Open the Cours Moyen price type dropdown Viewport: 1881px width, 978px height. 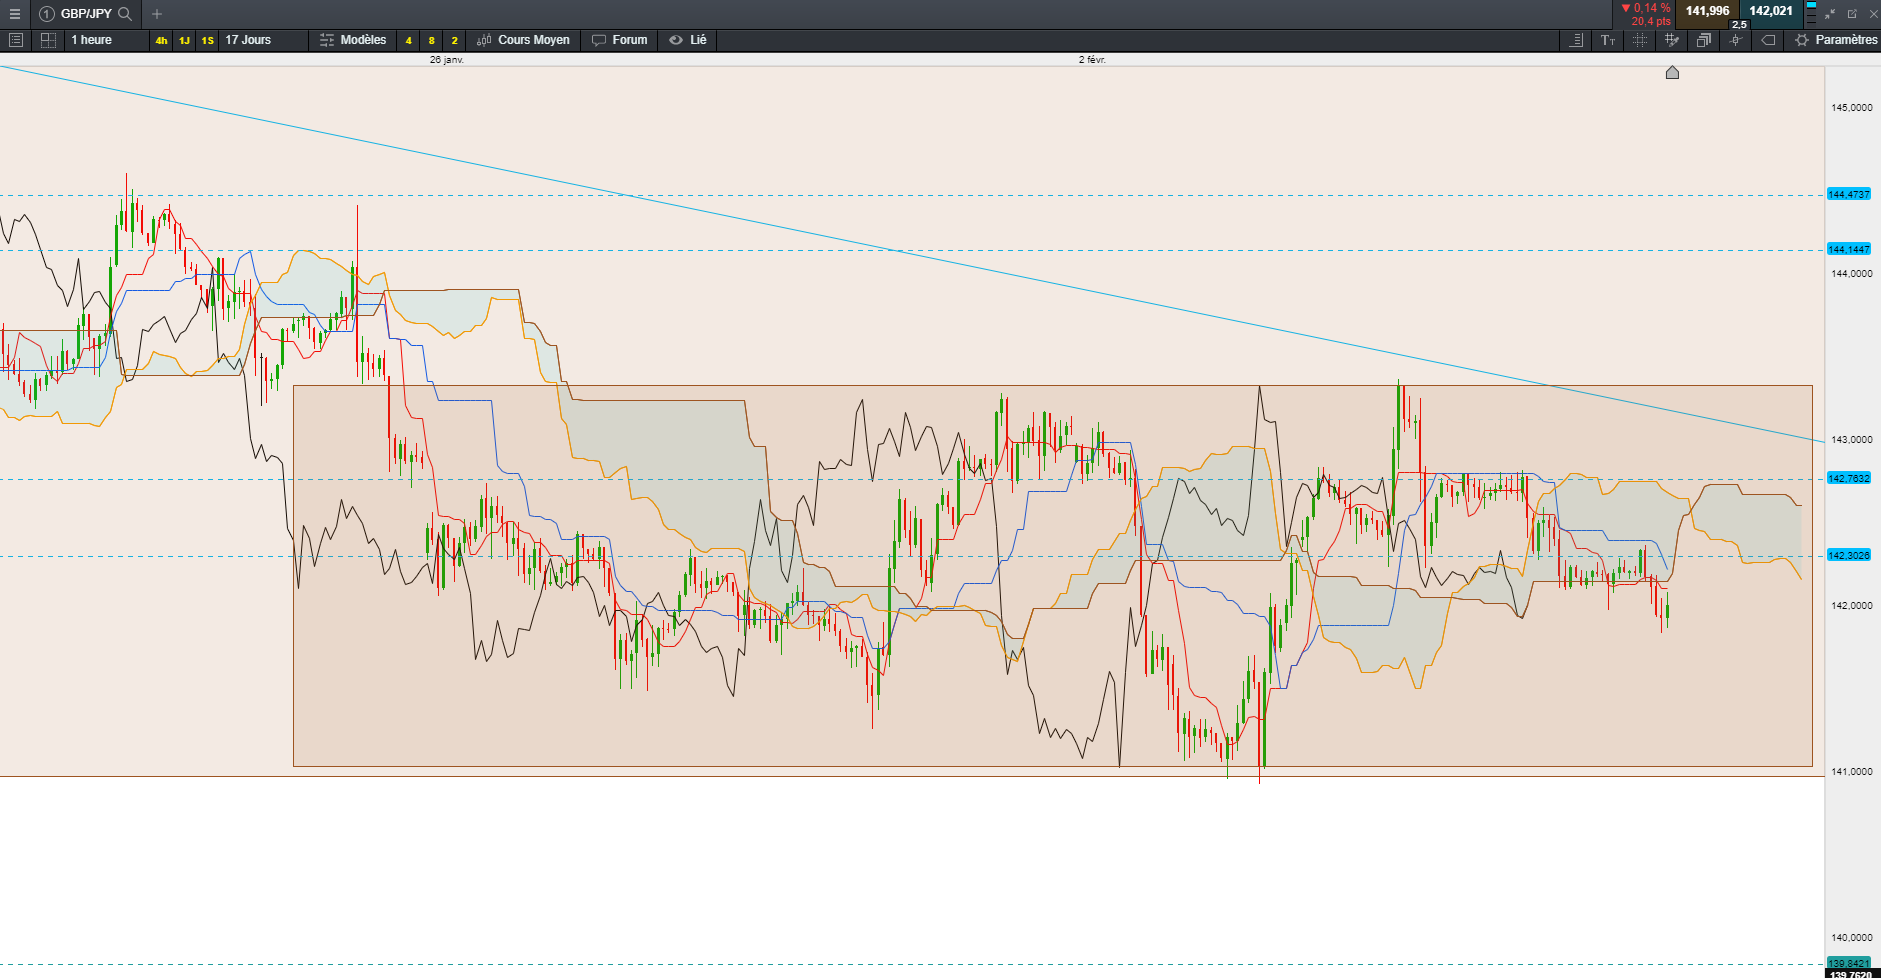[523, 40]
